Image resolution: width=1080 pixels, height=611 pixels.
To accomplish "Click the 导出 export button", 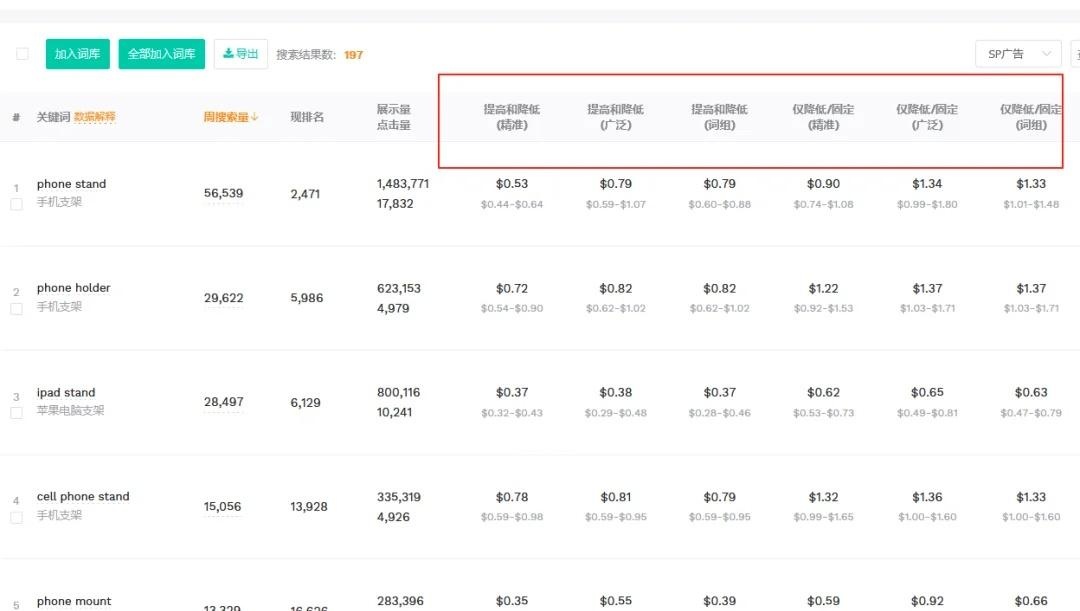I will [240, 54].
